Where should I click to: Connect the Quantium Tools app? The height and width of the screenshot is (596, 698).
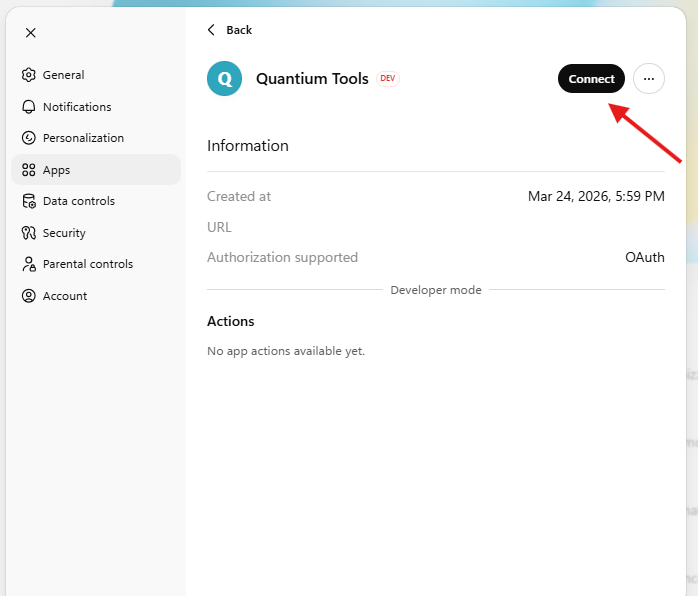coord(591,79)
